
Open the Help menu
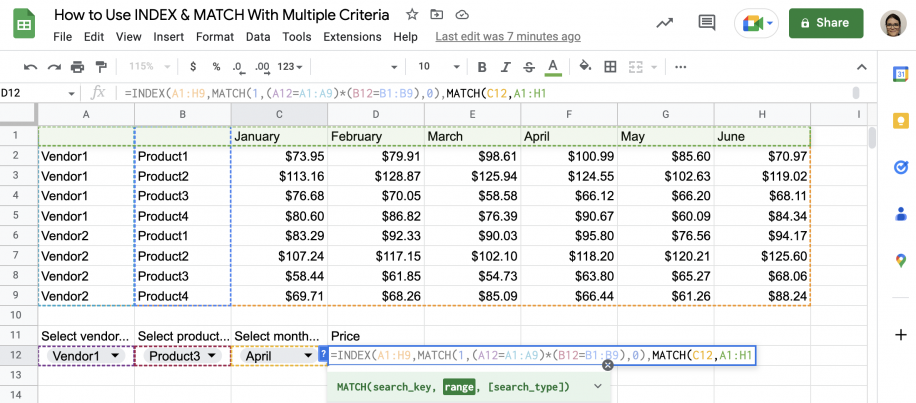[x=405, y=37]
